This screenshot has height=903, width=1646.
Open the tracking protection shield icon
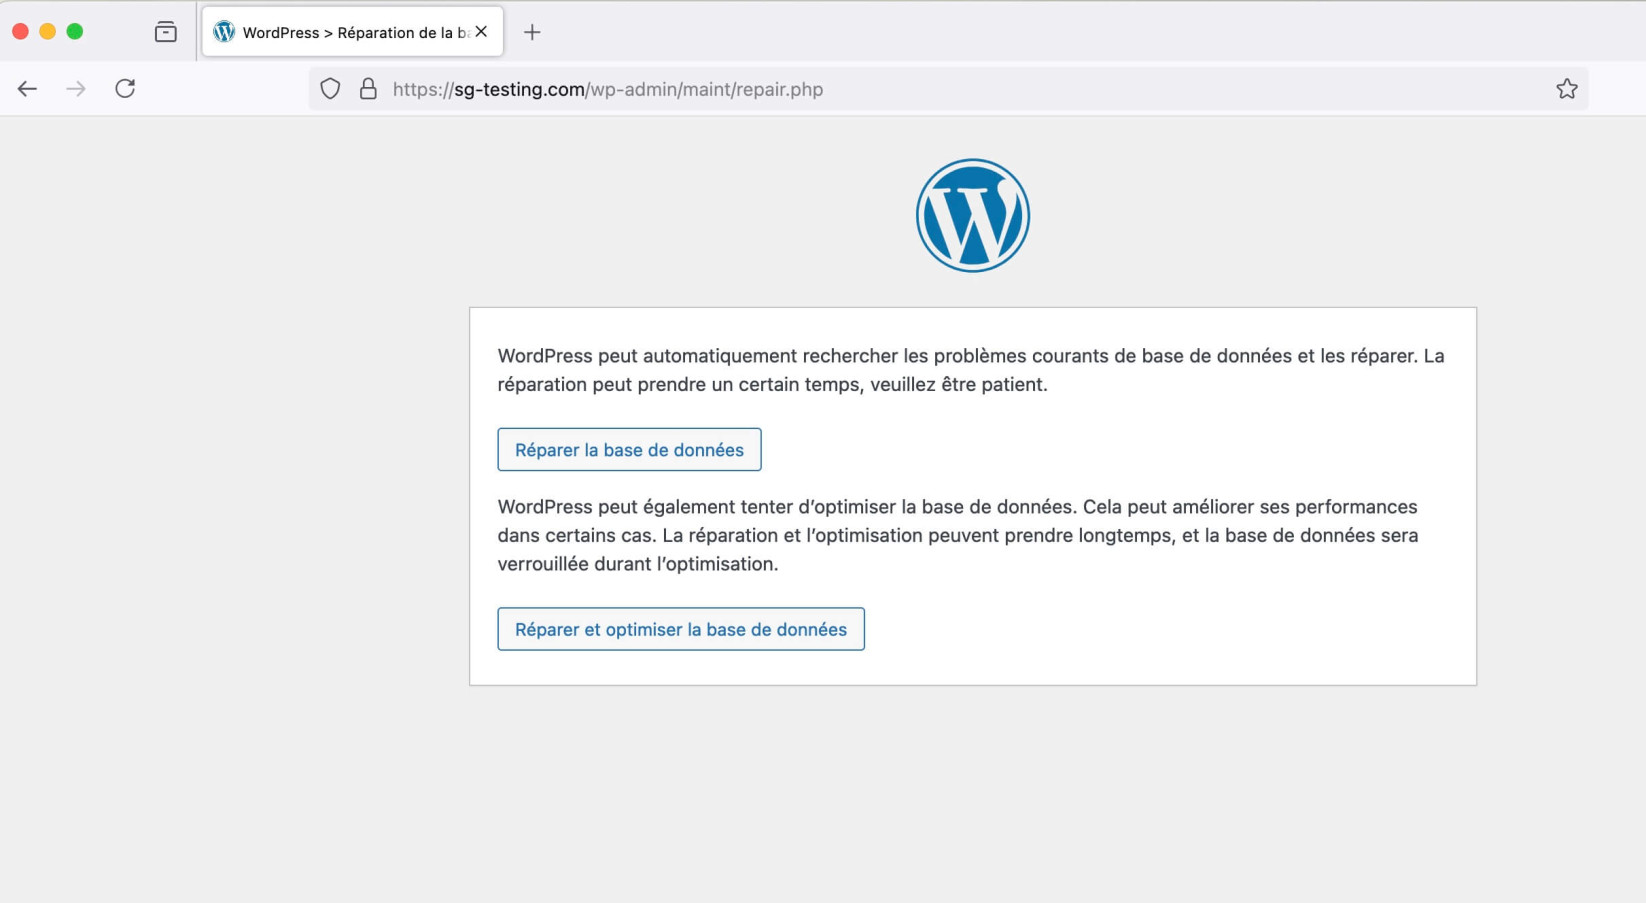coord(330,89)
